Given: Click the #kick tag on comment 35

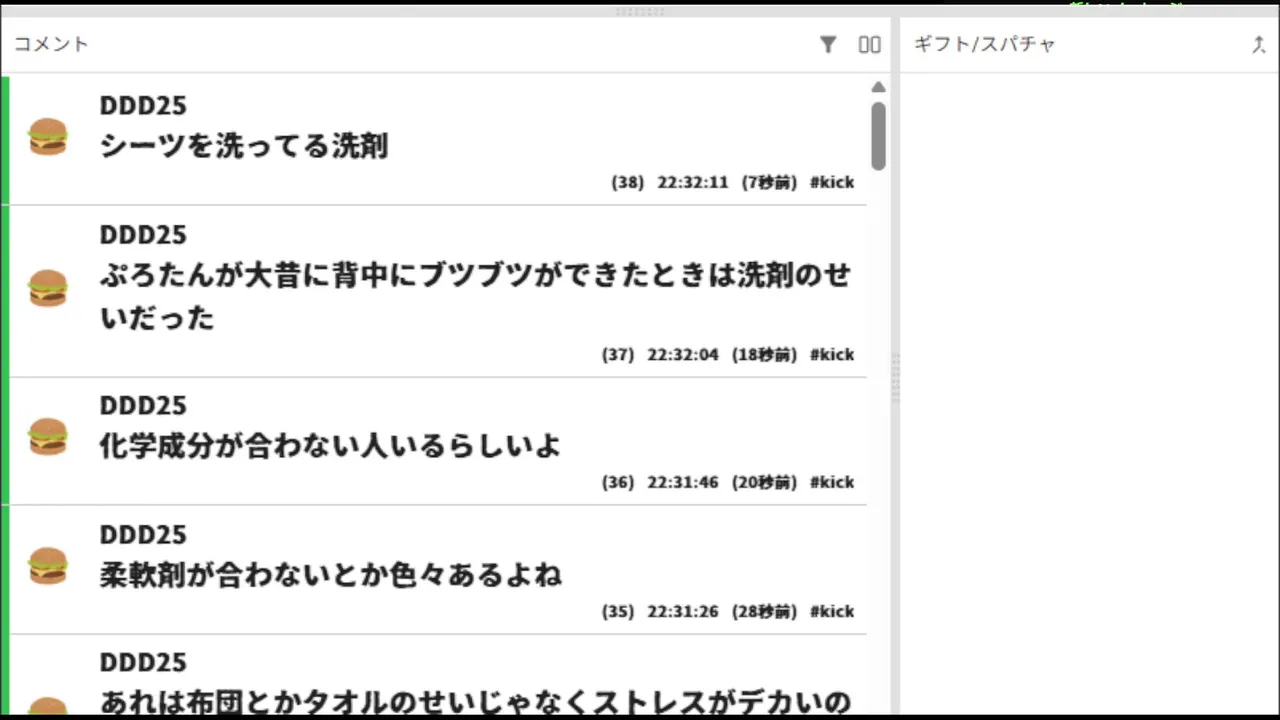Looking at the screenshot, I should click(x=832, y=612).
